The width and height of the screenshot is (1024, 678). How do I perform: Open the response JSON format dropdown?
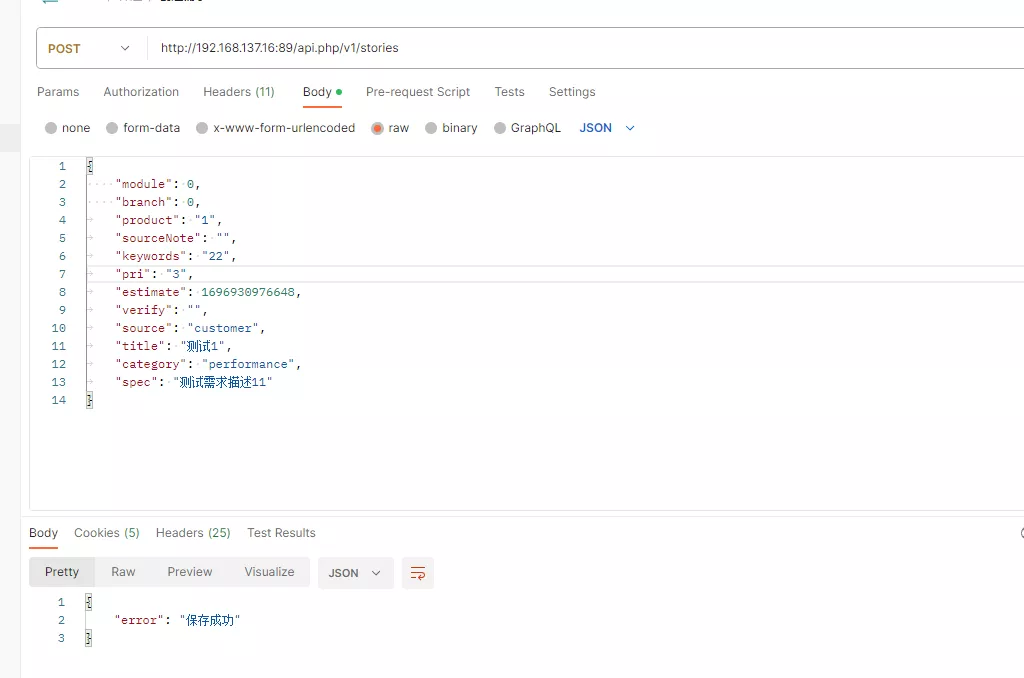355,573
